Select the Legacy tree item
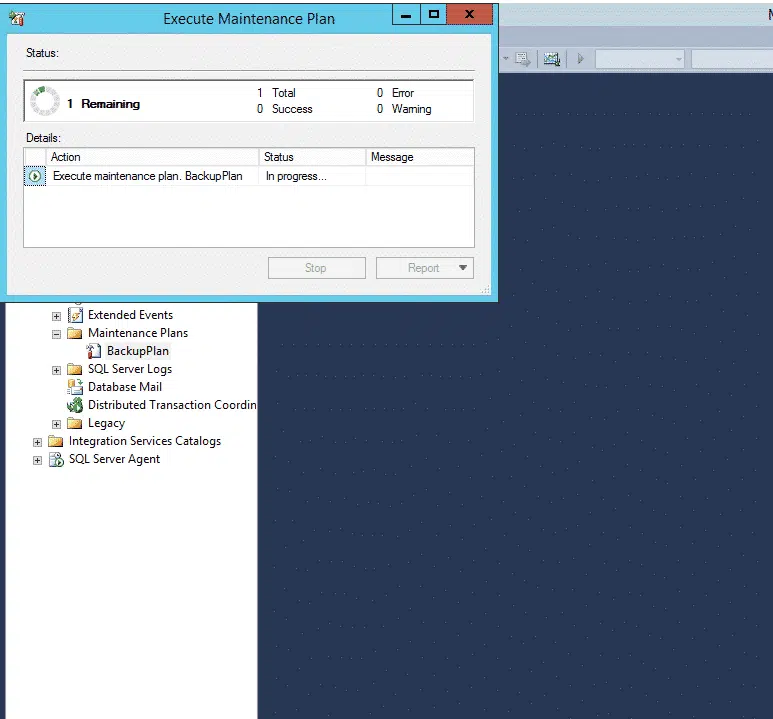 [x=106, y=424]
